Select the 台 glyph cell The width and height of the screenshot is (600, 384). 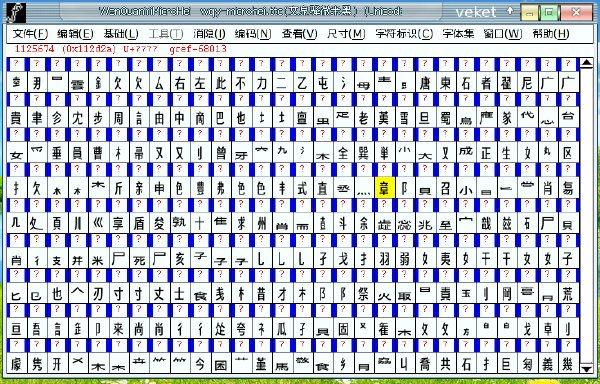[x=568, y=117]
